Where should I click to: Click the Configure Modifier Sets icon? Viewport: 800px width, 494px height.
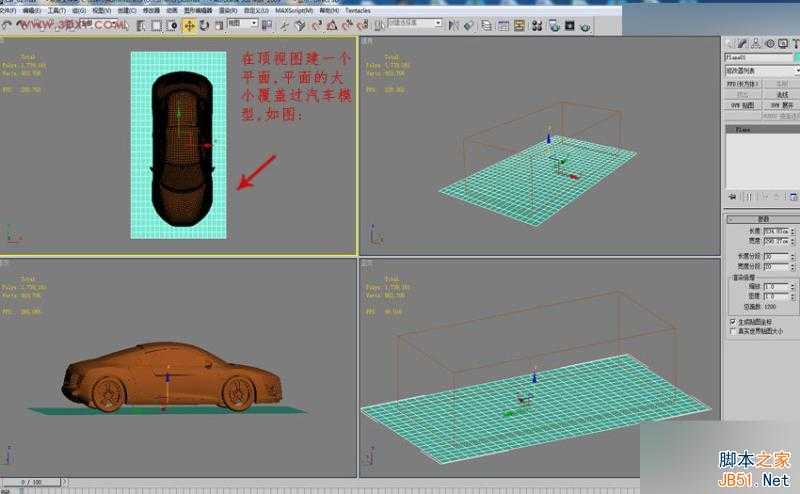793,197
